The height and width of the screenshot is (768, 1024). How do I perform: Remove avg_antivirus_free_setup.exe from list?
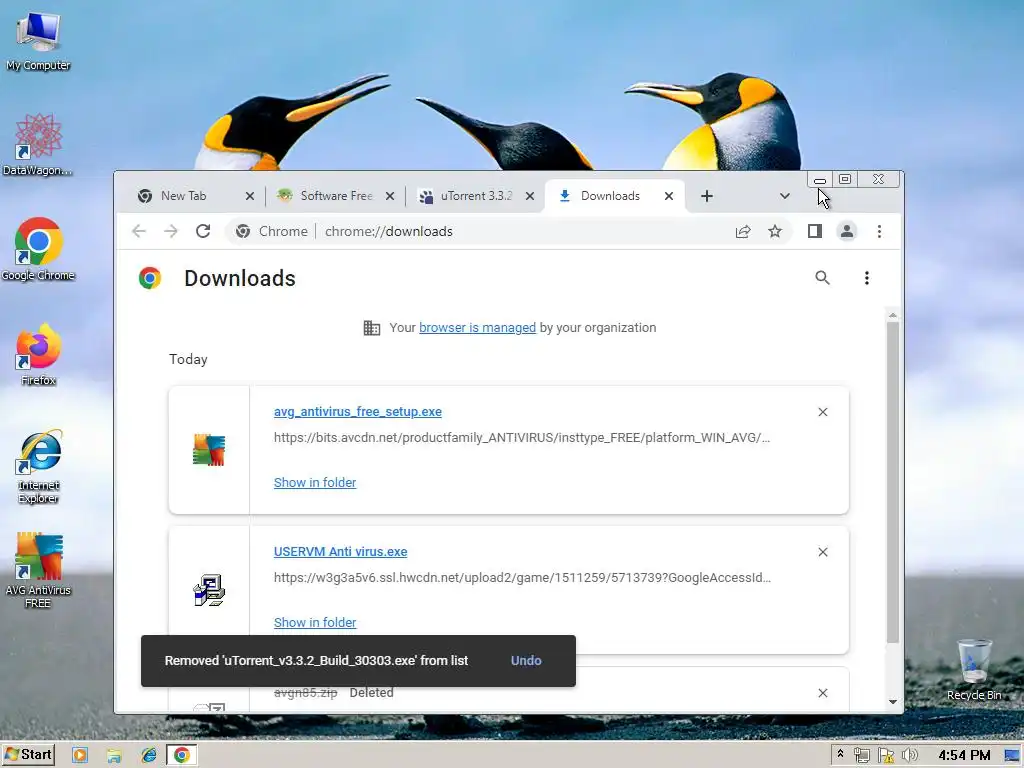click(x=823, y=412)
